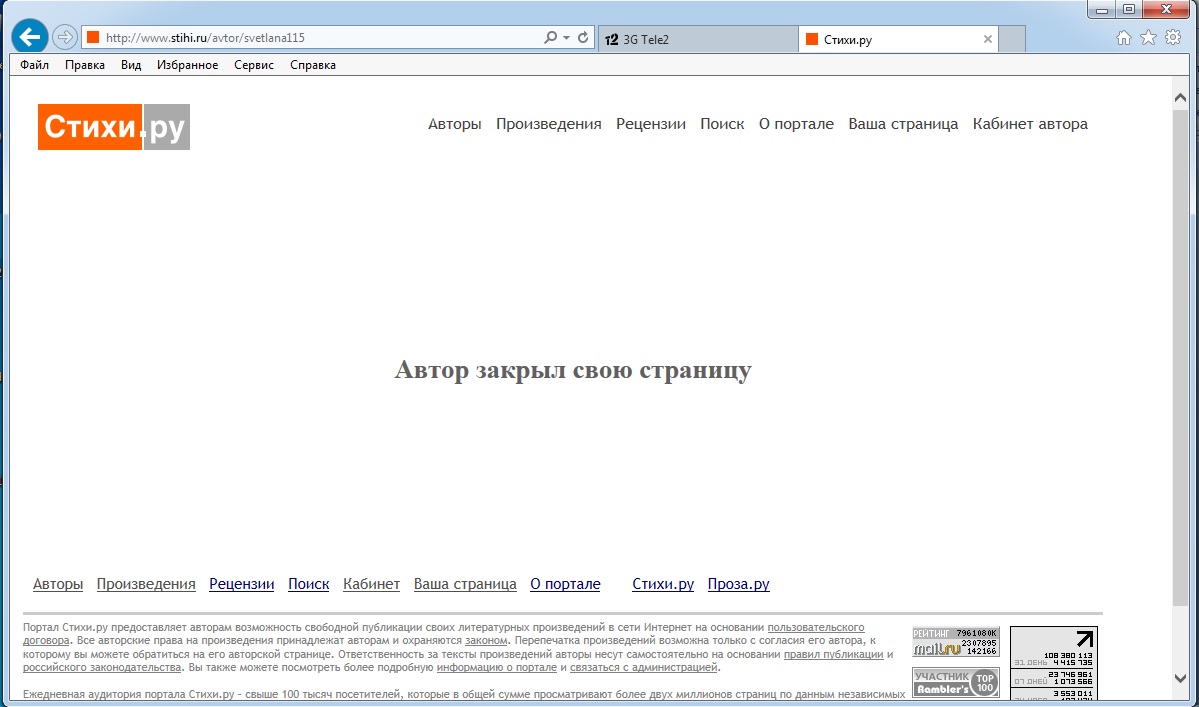Click the search magnifier icon in address bar
Screen dimensions: 1199x707
click(550, 38)
